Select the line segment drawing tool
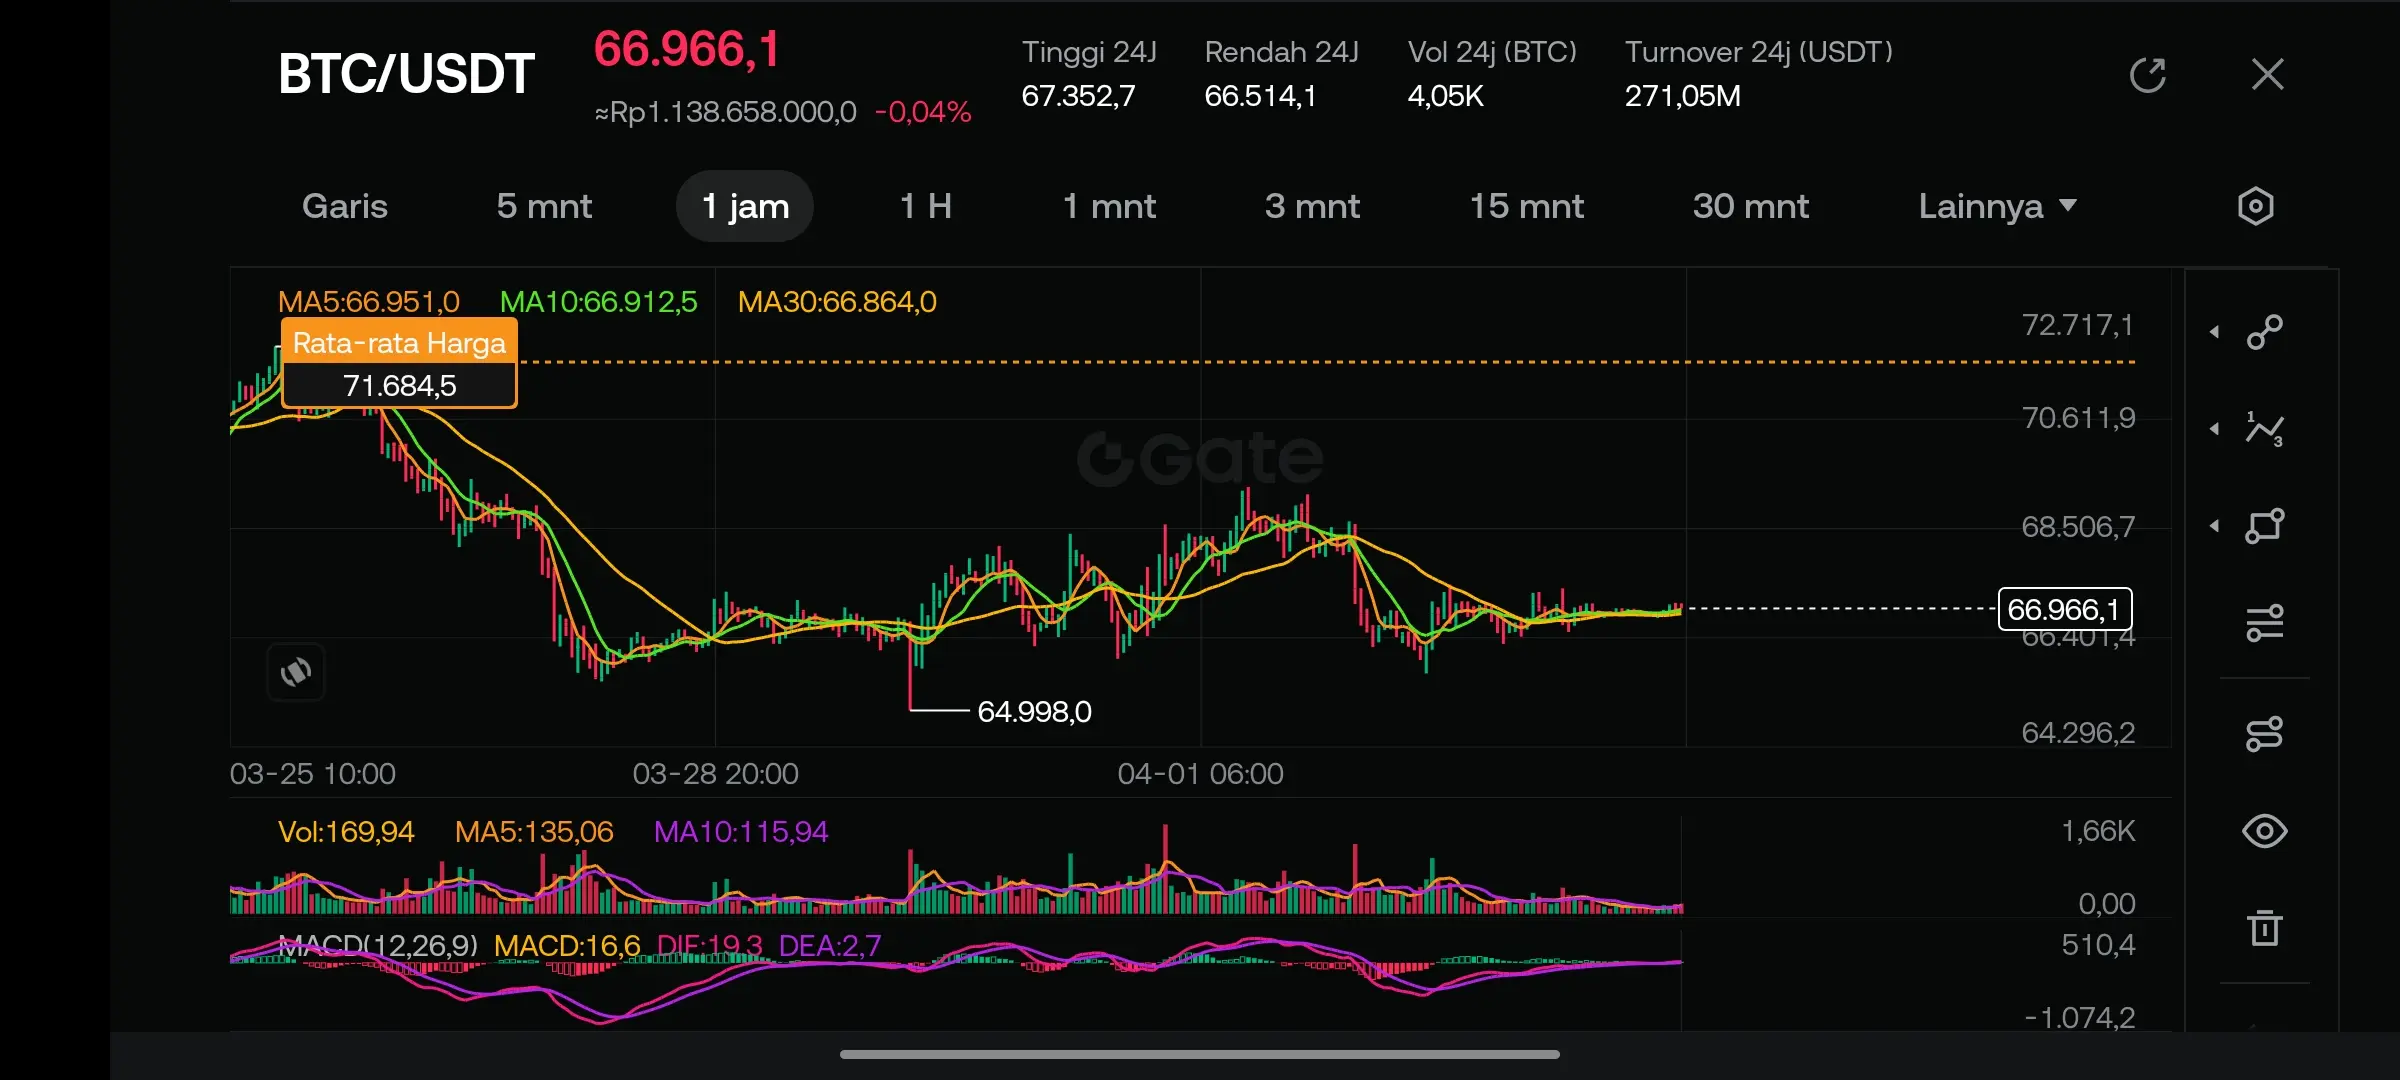2400x1080 pixels. [2264, 332]
